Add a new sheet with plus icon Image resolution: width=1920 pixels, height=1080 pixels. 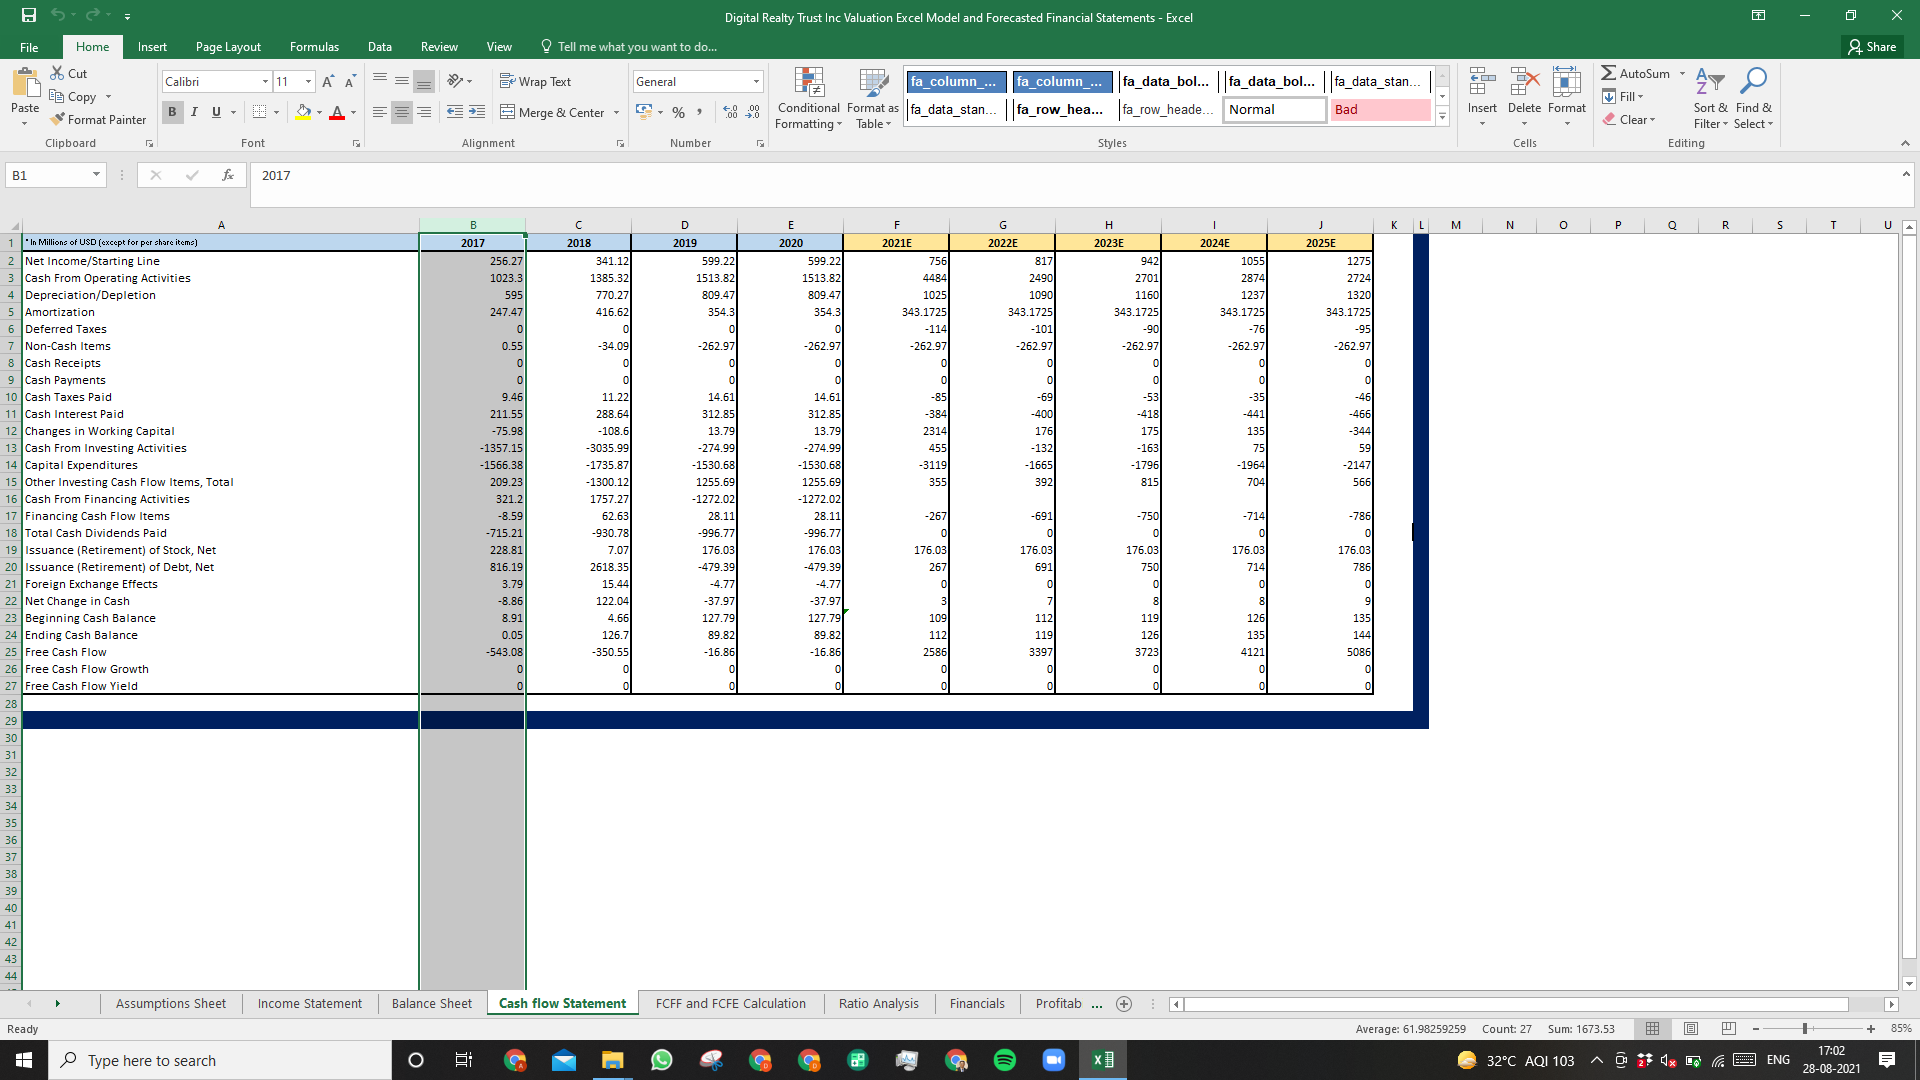pos(1124,1004)
